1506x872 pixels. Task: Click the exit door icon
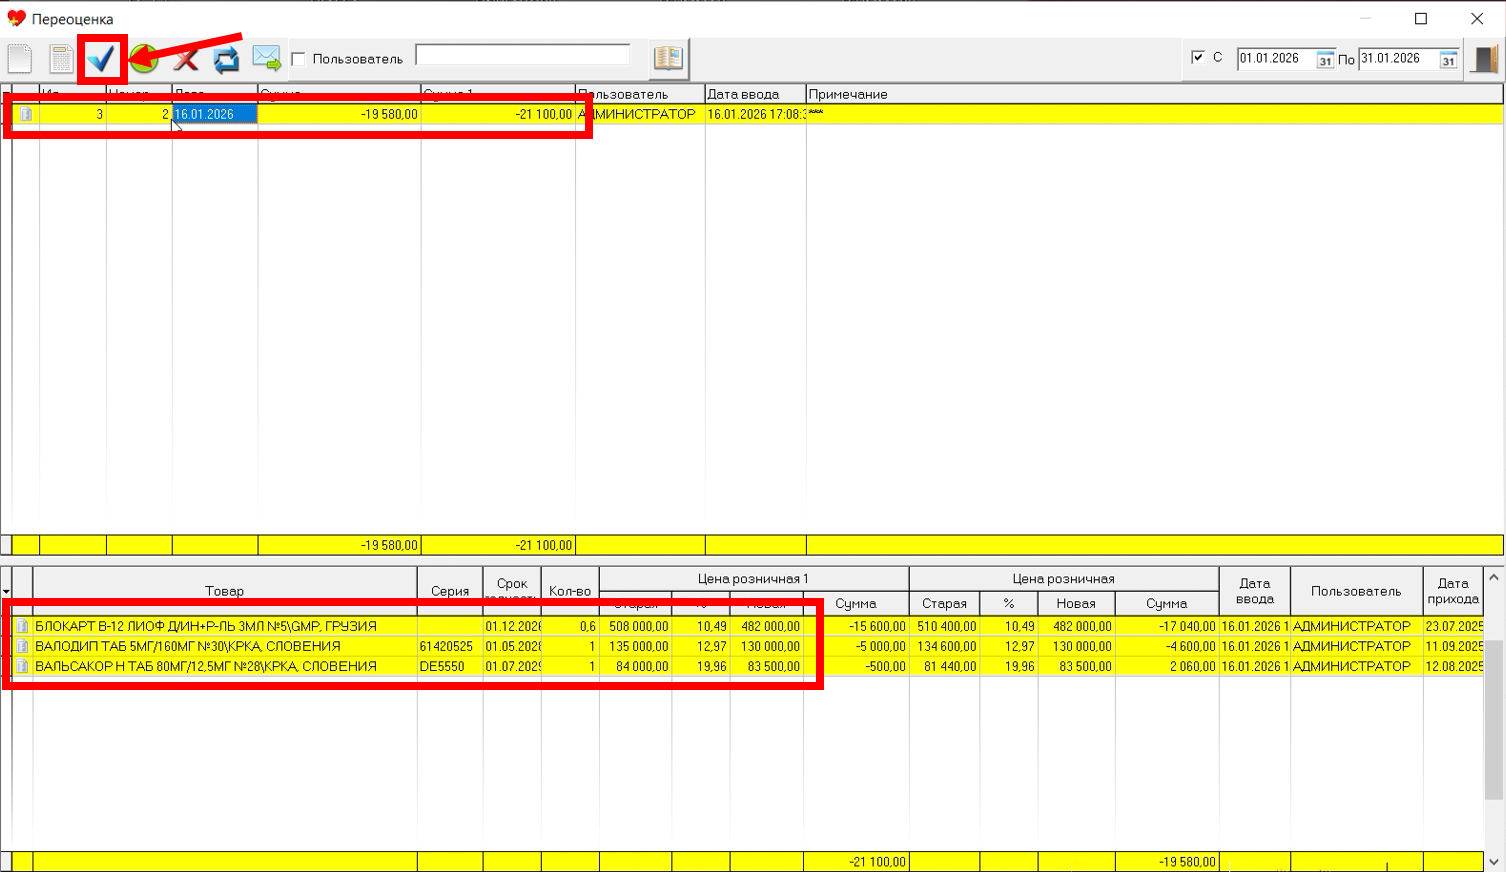[x=1486, y=59]
